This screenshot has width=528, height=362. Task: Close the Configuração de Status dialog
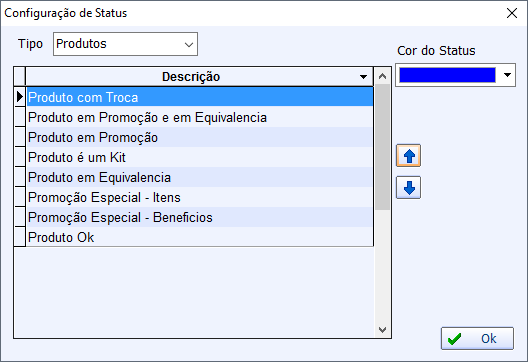coord(512,13)
